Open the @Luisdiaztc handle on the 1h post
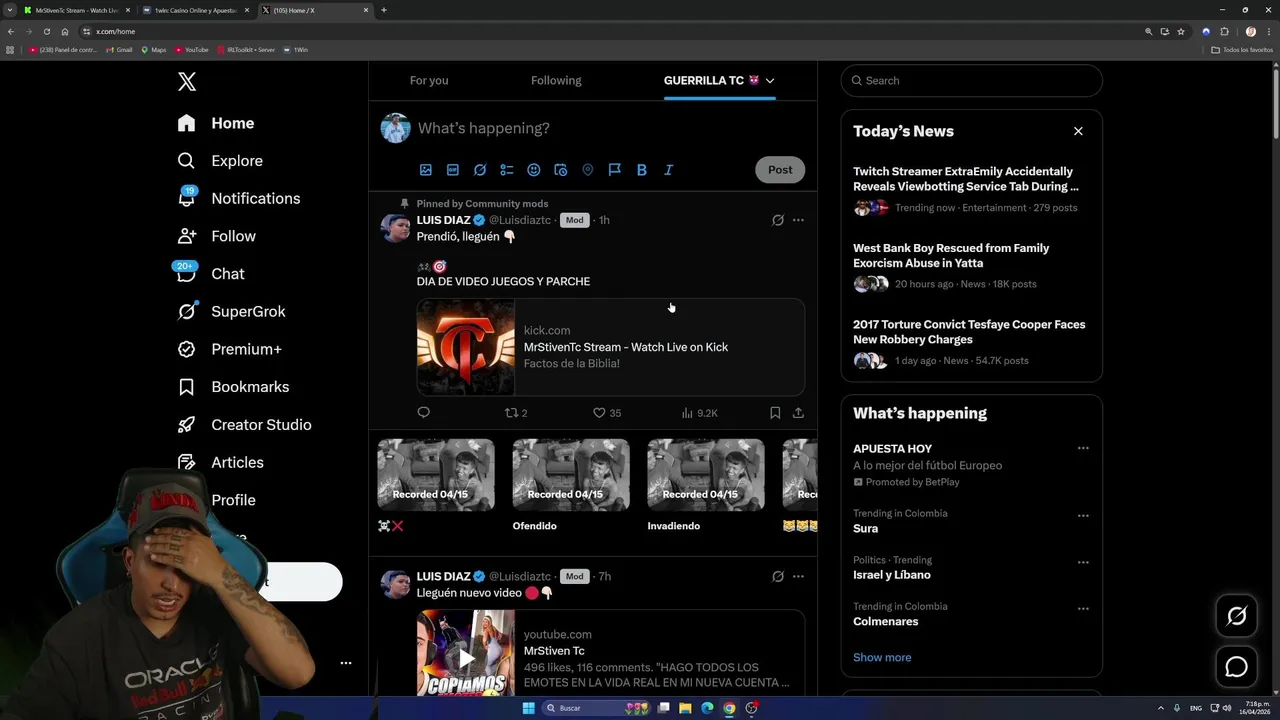 pos(520,220)
